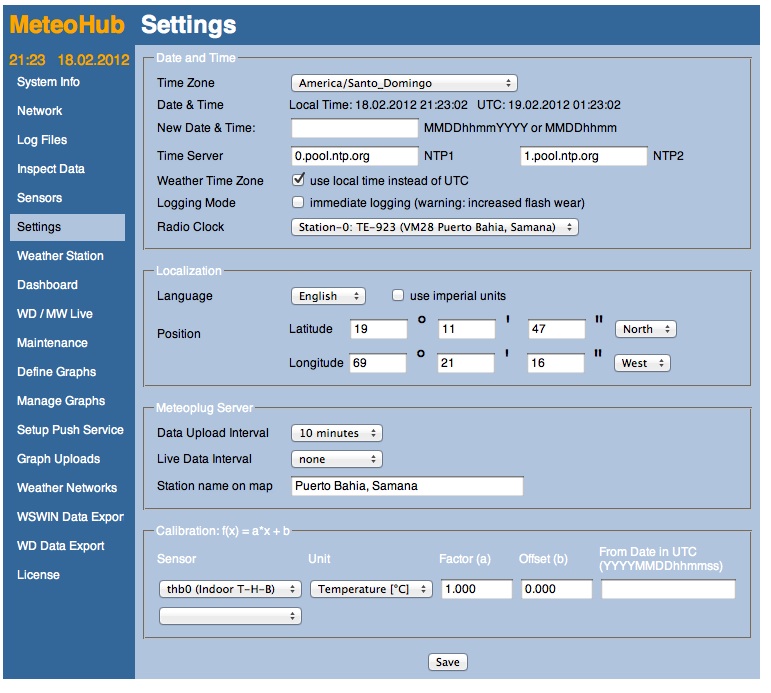Change the Language dropdown from English
771x693 pixels.
[328, 296]
